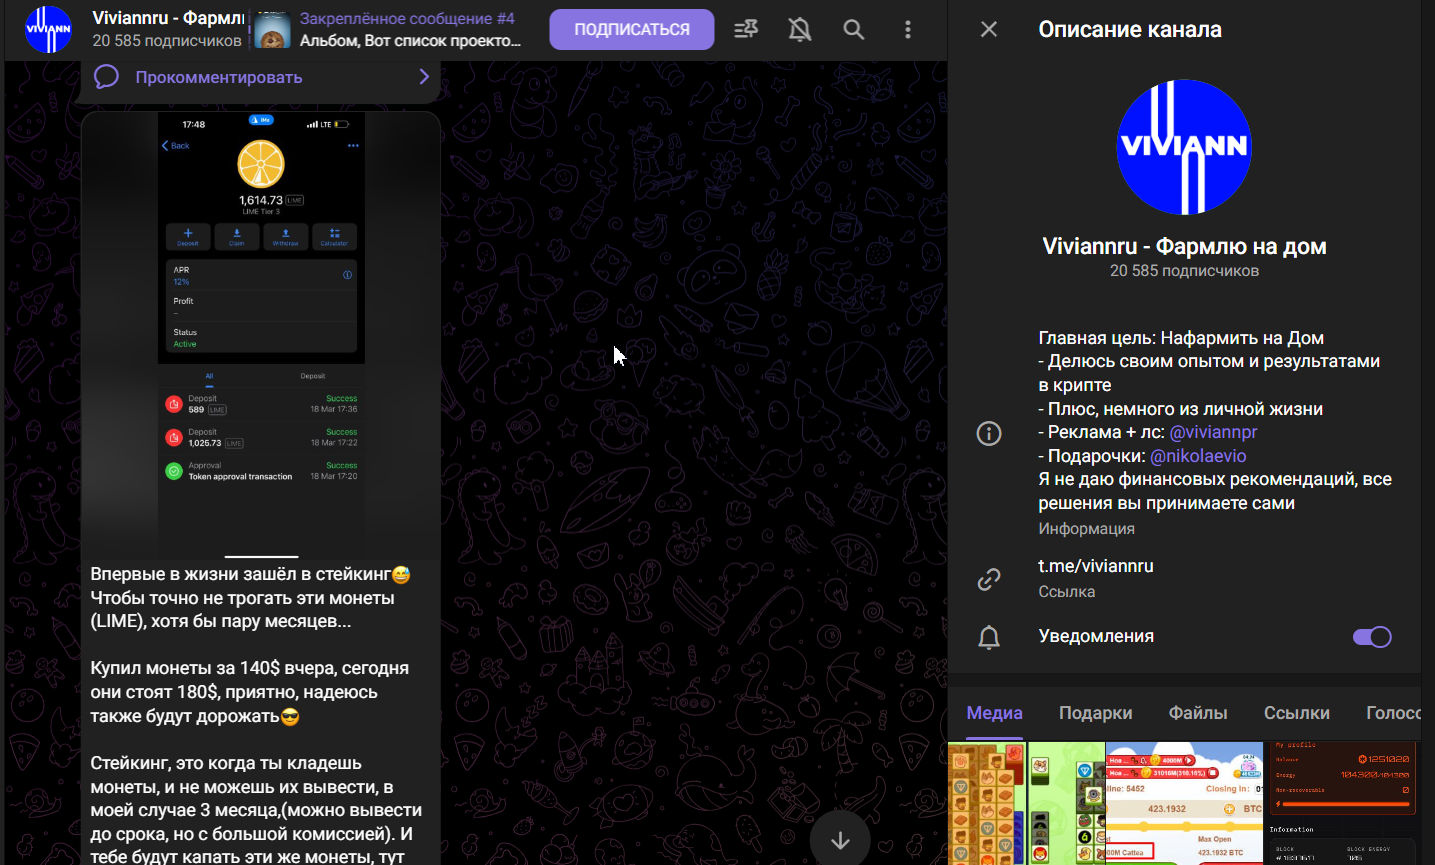This screenshot has height=865, width=1435.
Task: Click the 'Главная цель: Нафармить на Дом' line
Action: click(1181, 338)
